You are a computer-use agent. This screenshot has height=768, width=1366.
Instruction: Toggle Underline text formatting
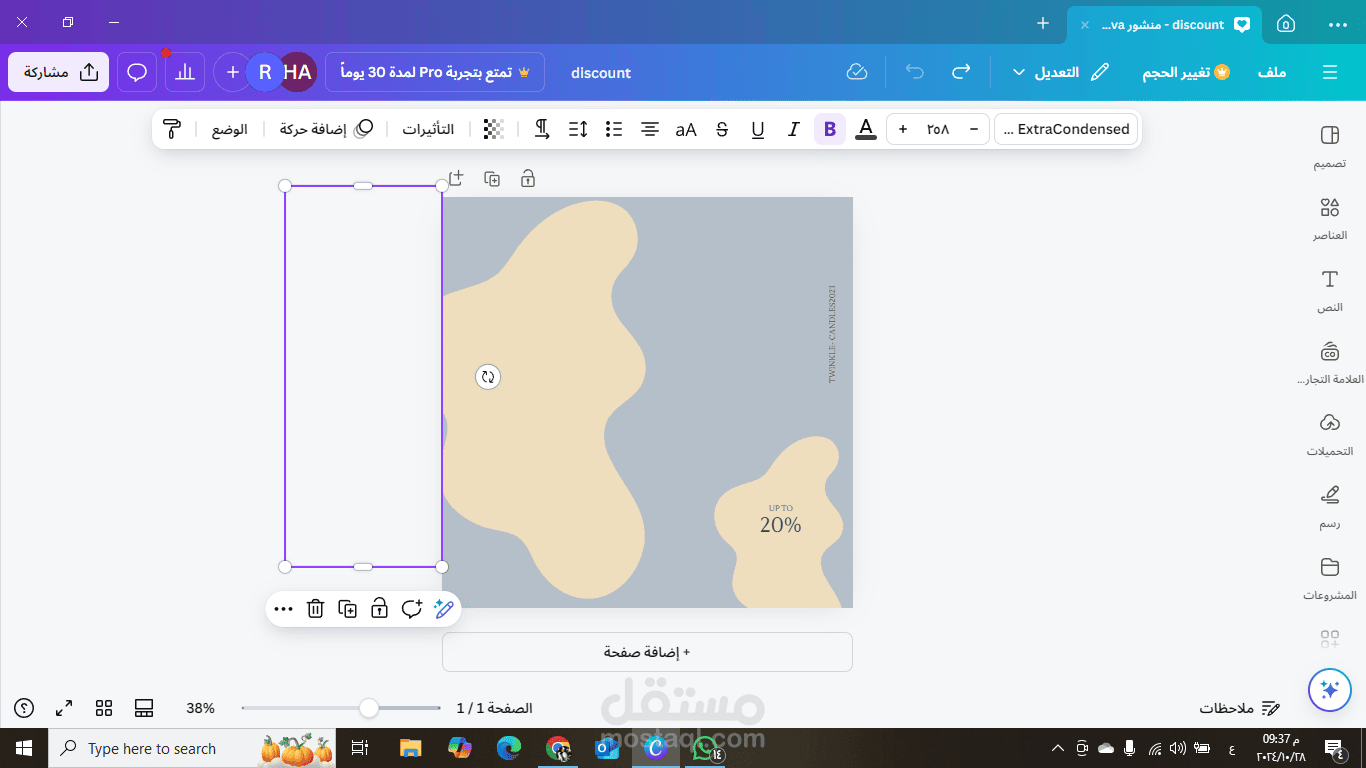pos(758,129)
